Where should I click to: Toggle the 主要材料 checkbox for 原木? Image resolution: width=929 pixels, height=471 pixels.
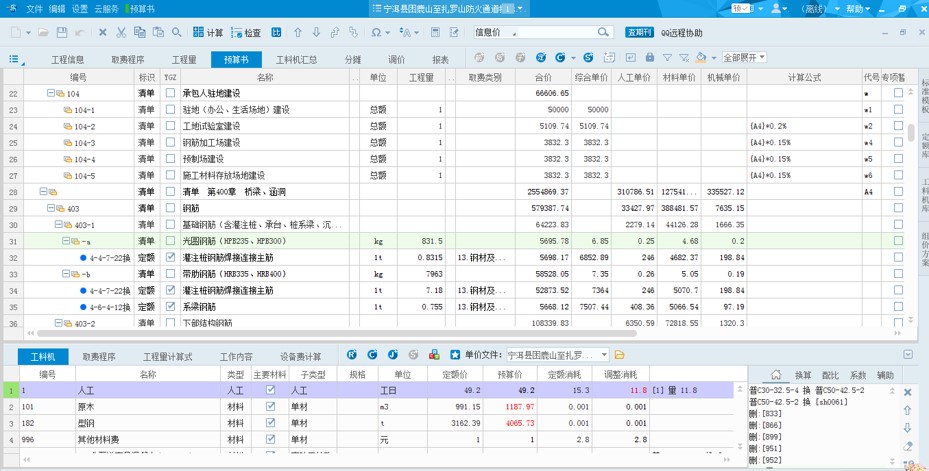click(271, 406)
